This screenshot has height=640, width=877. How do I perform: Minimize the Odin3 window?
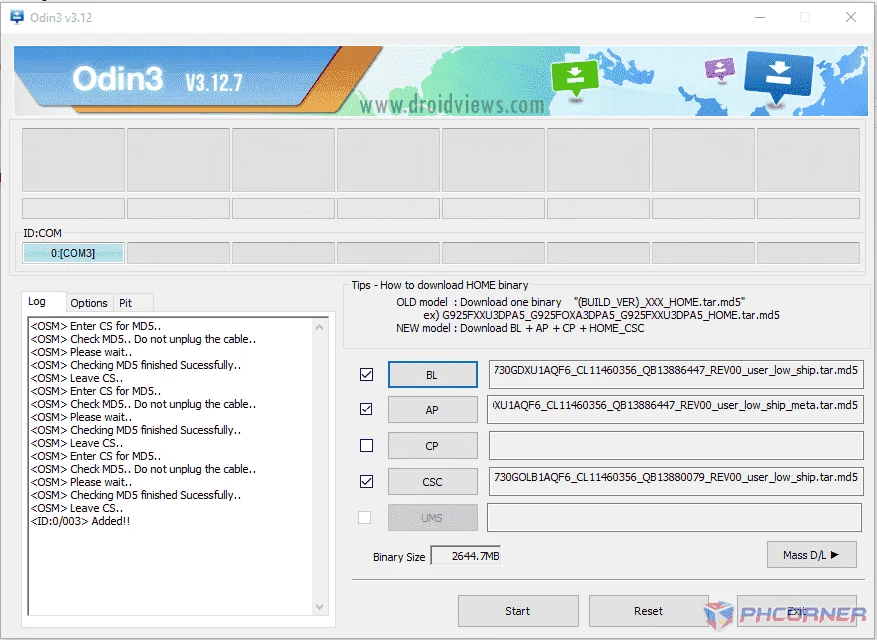(760, 17)
